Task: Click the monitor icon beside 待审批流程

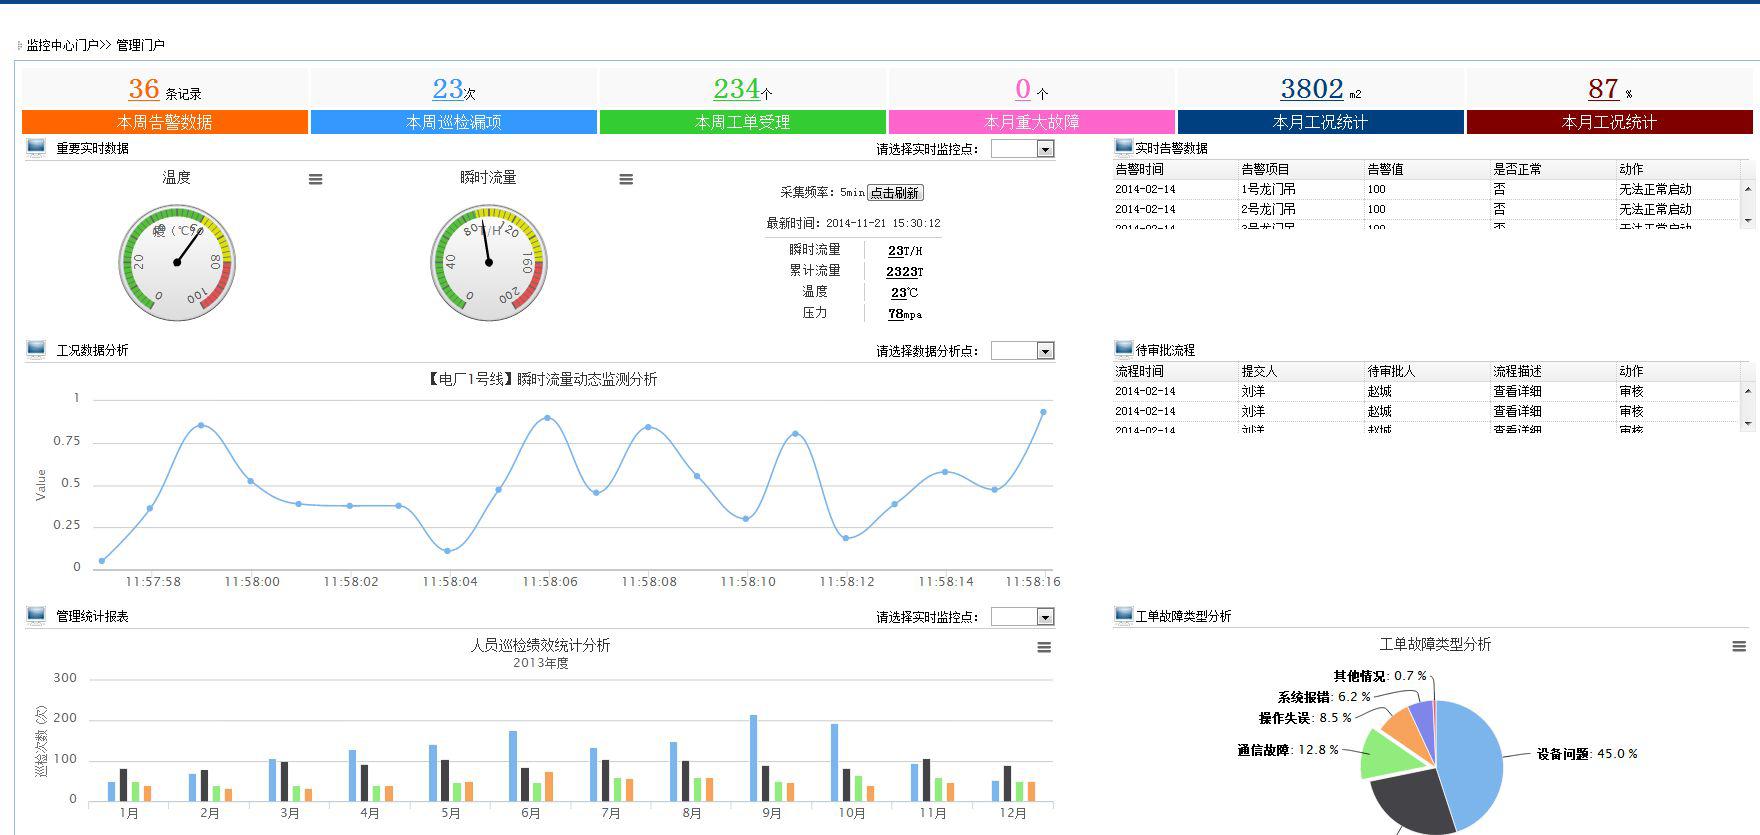Action: 1123,350
